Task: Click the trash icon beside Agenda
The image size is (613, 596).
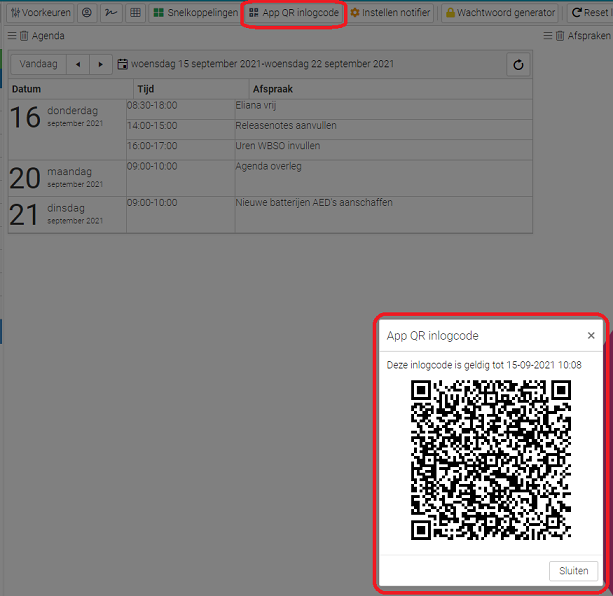Action: tap(24, 36)
